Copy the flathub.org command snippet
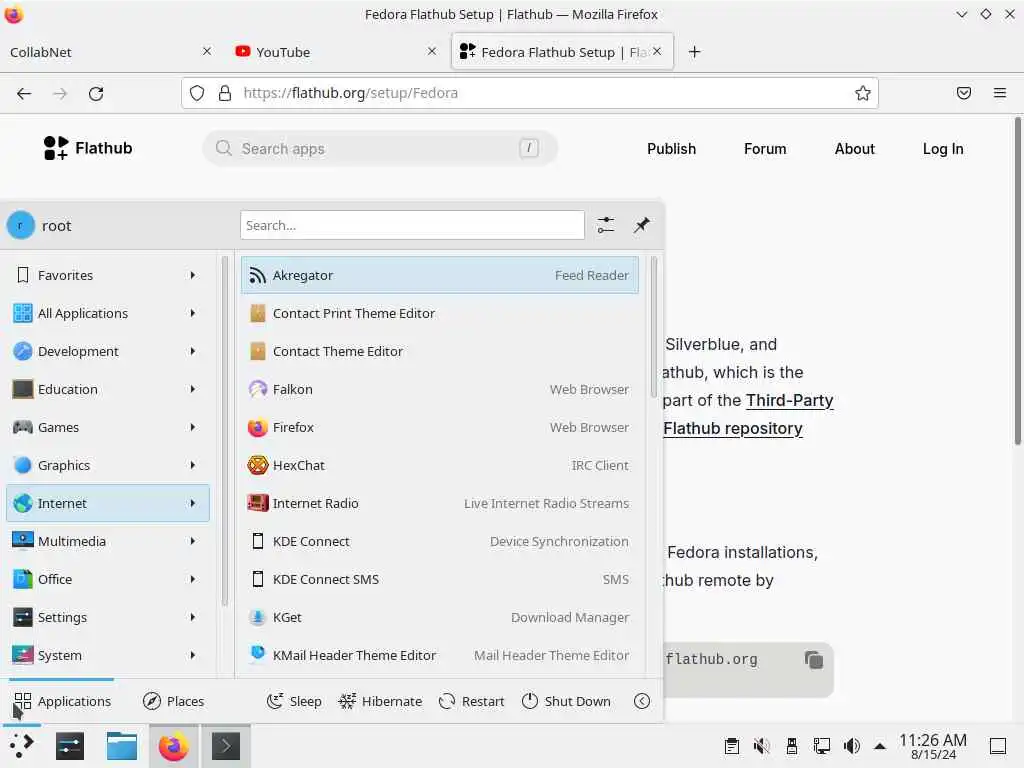This screenshot has height=768, width=1024. [814, 660]
